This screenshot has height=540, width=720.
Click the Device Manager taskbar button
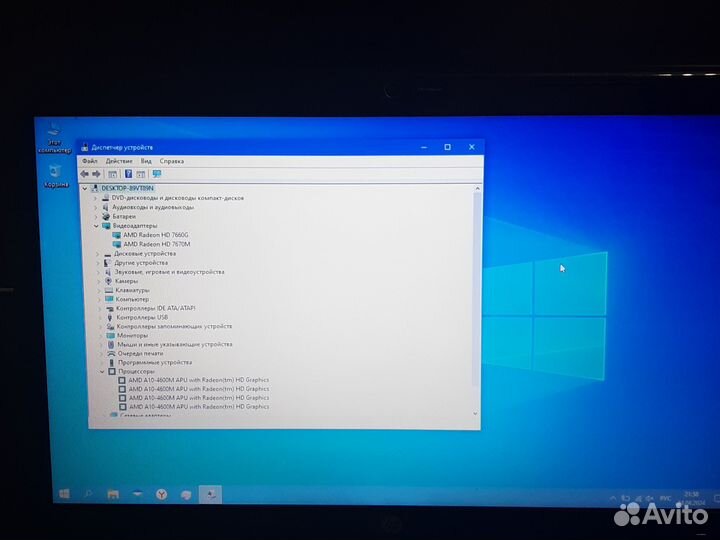211,495
